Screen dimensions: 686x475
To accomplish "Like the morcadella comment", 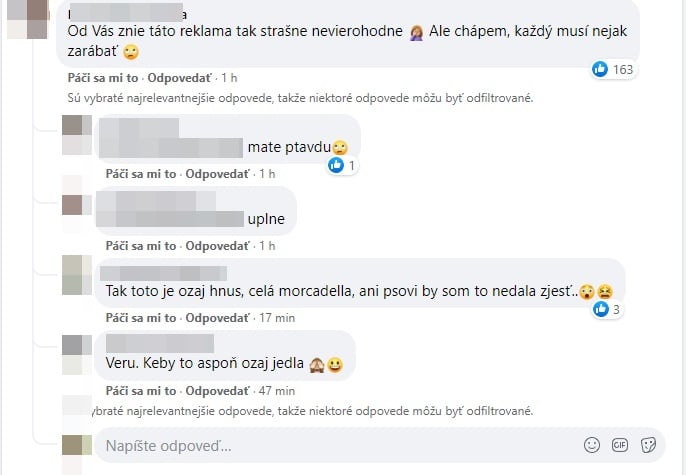I will (140, 318).
